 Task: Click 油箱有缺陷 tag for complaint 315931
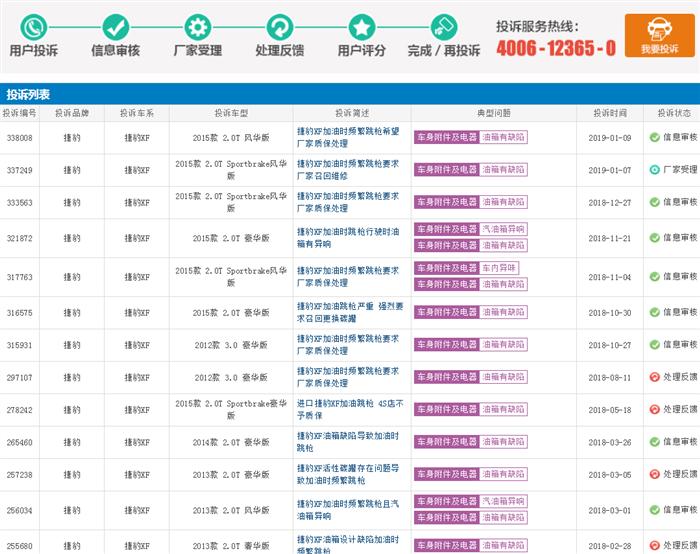click(x=503, y=345)
